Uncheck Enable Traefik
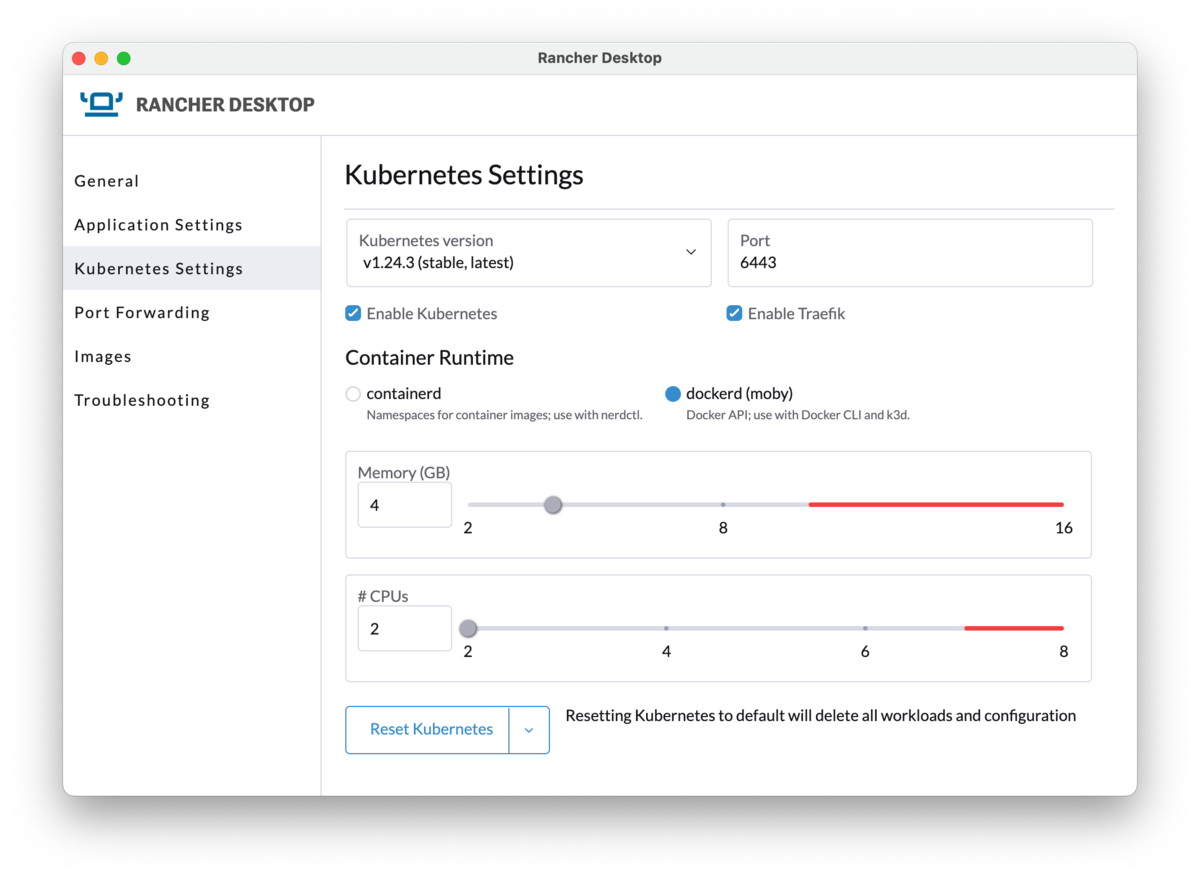This screenshot has height=879, width=1200. click(734, 313)
